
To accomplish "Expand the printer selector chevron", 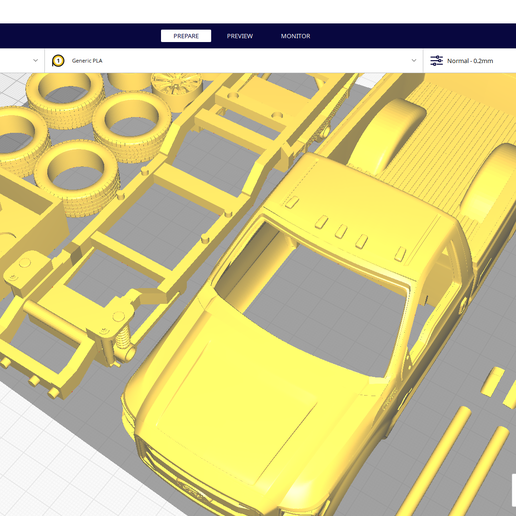I will tap(35, 61).
